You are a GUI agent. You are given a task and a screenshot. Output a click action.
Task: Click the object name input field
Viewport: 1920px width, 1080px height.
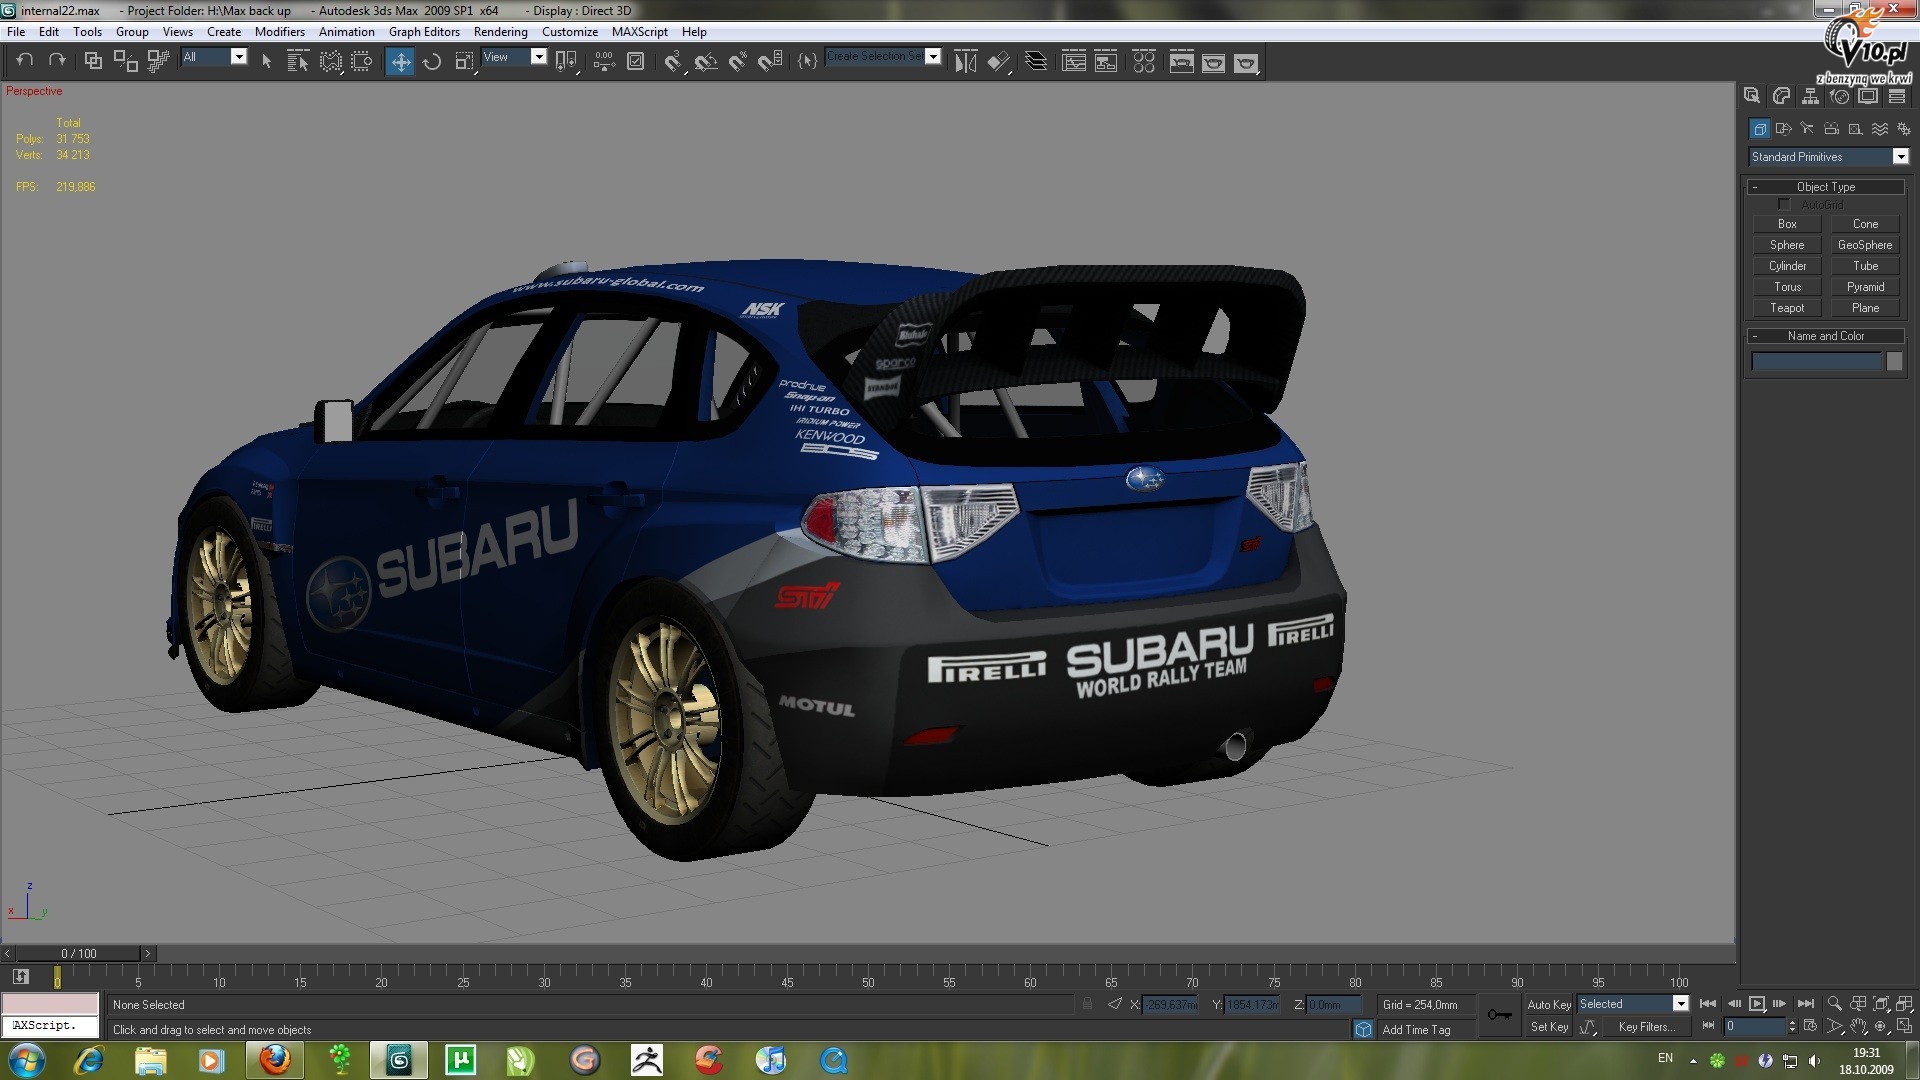pos(1817,362)
